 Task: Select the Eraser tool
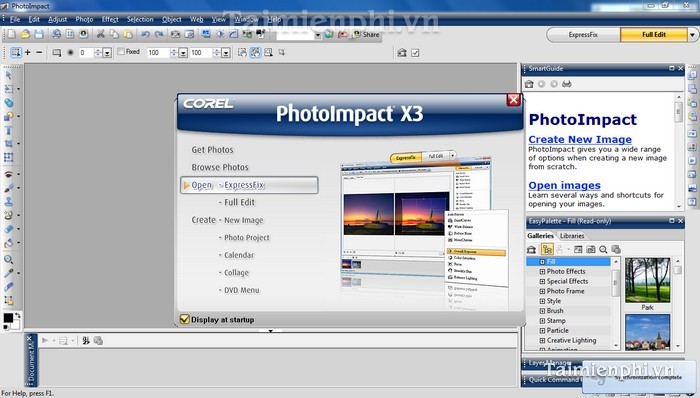point(8,229)
